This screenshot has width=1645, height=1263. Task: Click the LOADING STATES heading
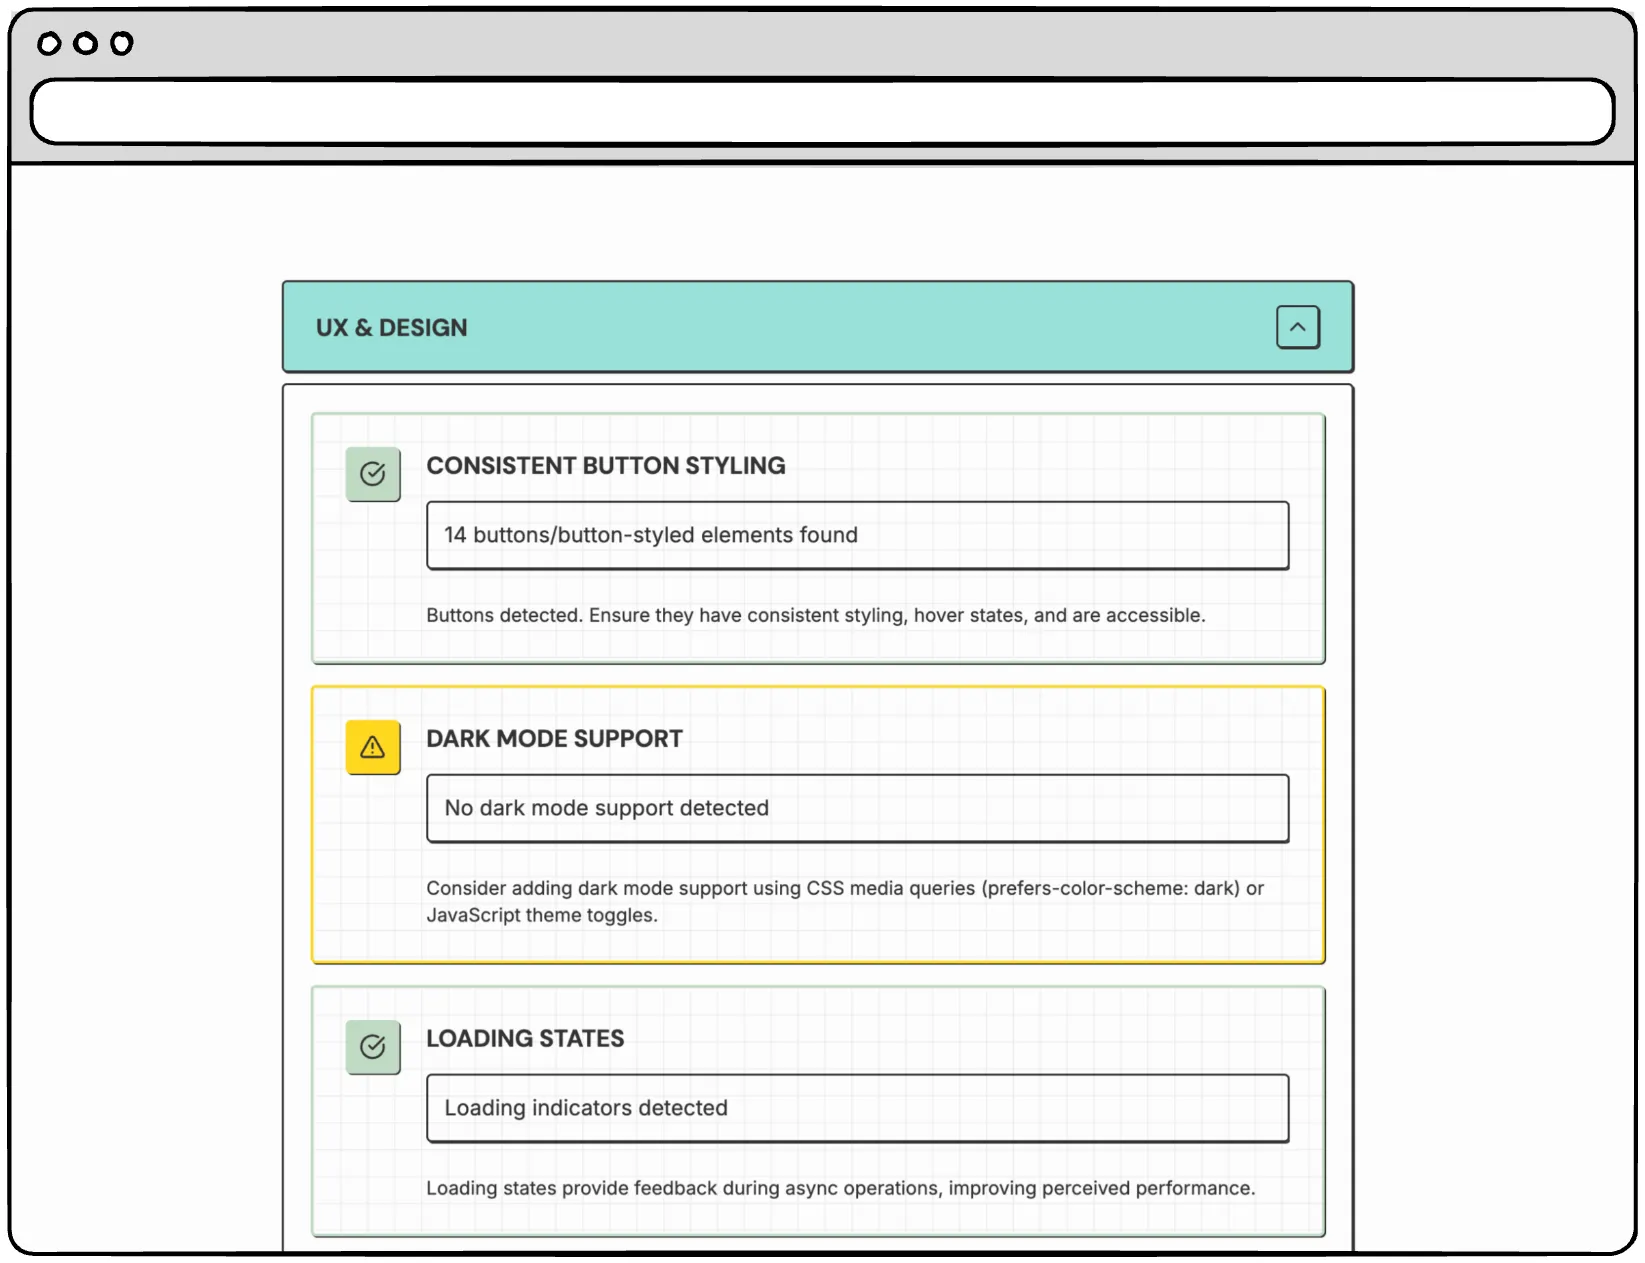(525, 1039)
